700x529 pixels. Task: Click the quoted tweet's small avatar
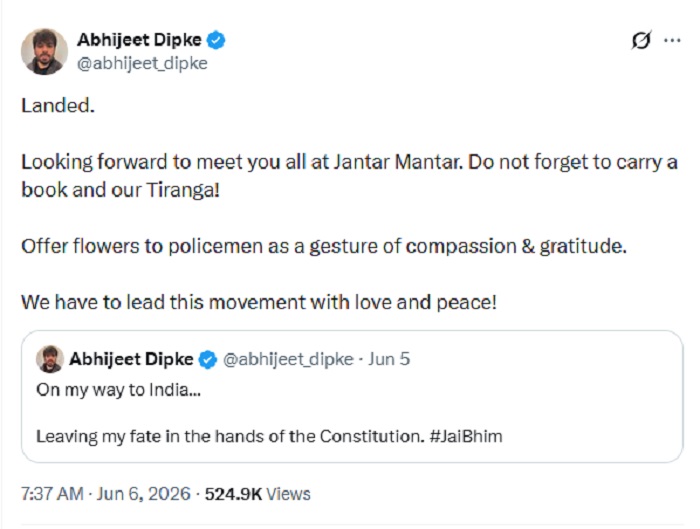coord(50,359)
